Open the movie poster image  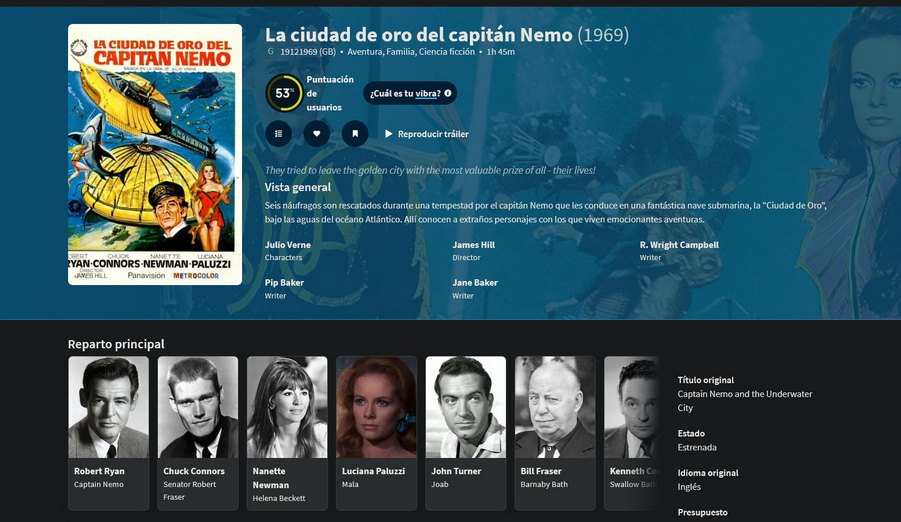click(155, 154)
